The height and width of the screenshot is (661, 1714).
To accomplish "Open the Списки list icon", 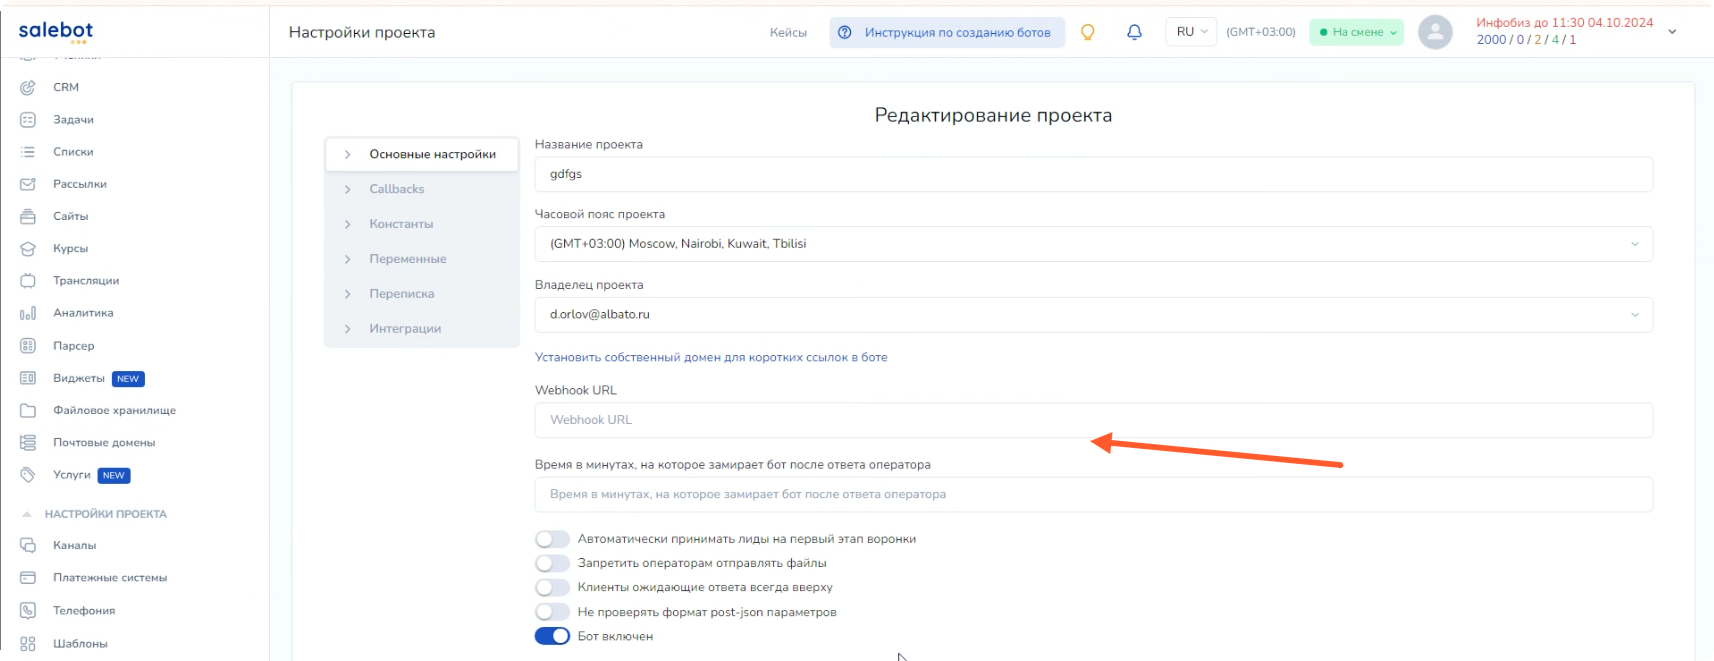I will click(x=28, y=152).
